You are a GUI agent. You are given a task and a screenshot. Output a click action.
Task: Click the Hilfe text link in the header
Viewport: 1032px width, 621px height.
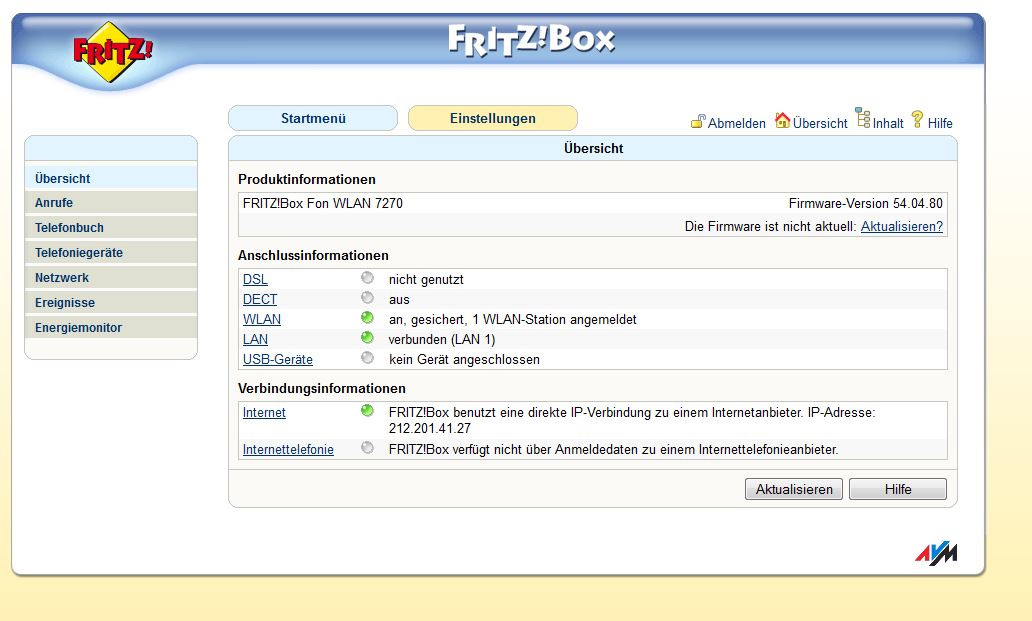click(940, 123)
